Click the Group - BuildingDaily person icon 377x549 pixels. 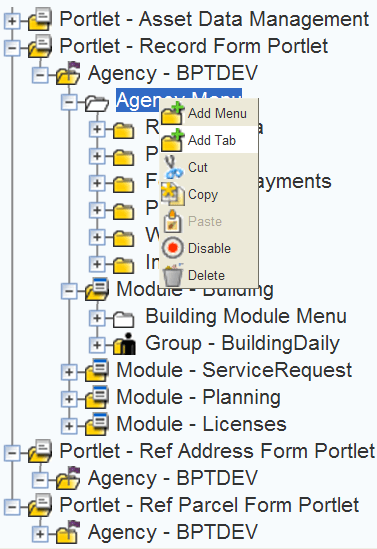[x=125, y=343]
